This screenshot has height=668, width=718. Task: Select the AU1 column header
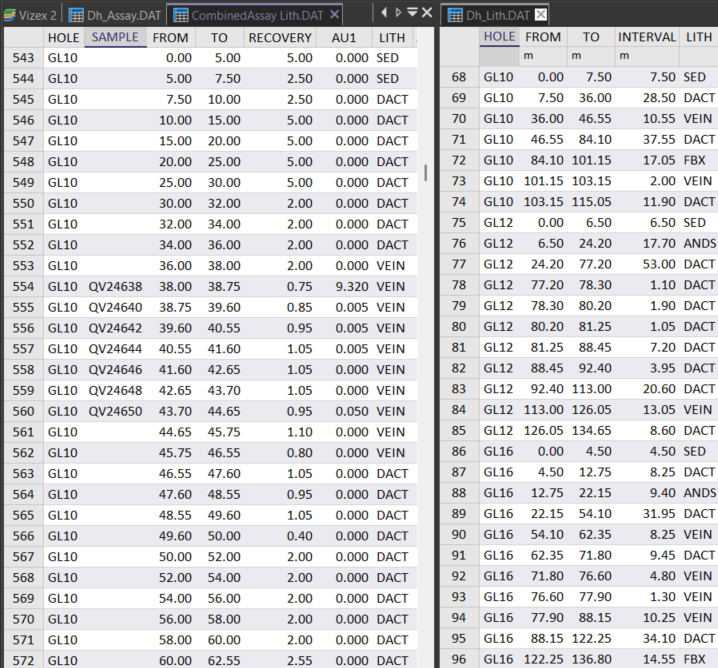point(345,37)
